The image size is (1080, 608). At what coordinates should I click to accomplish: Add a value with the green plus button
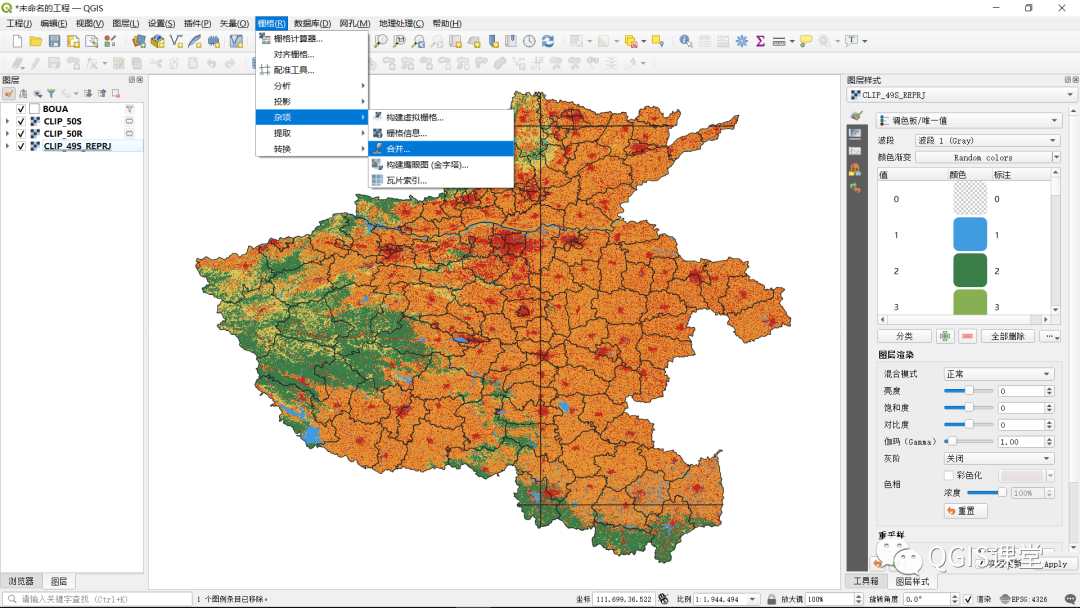coord(945,336)
